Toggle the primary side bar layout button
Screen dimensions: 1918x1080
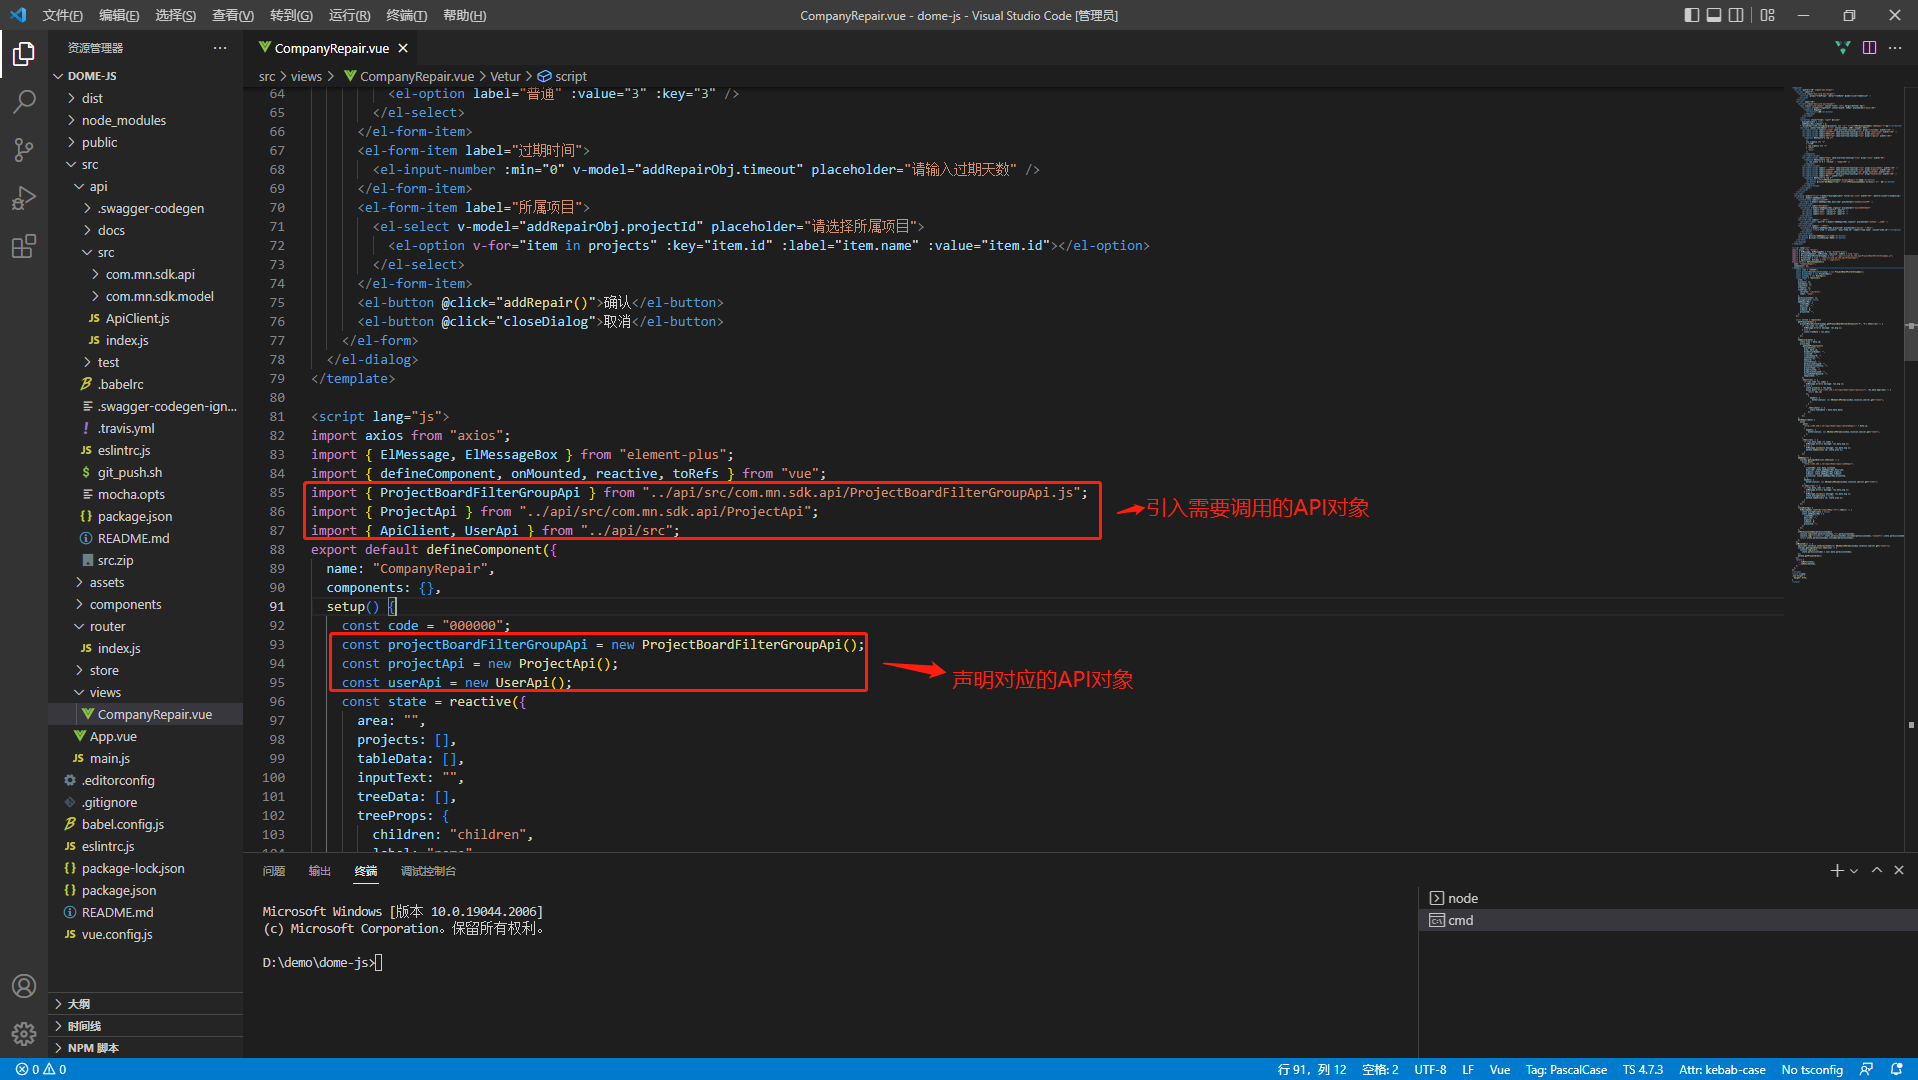[1691, 15]
